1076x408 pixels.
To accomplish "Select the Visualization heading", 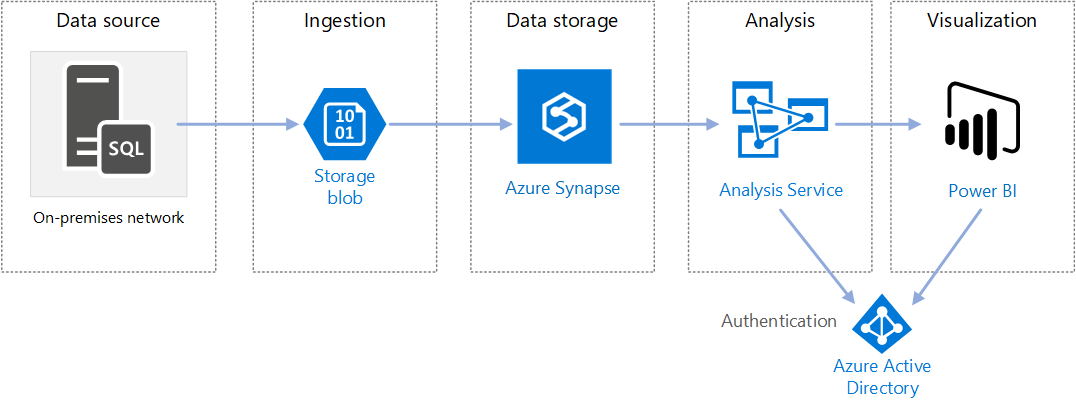I will tap(981, 21).
